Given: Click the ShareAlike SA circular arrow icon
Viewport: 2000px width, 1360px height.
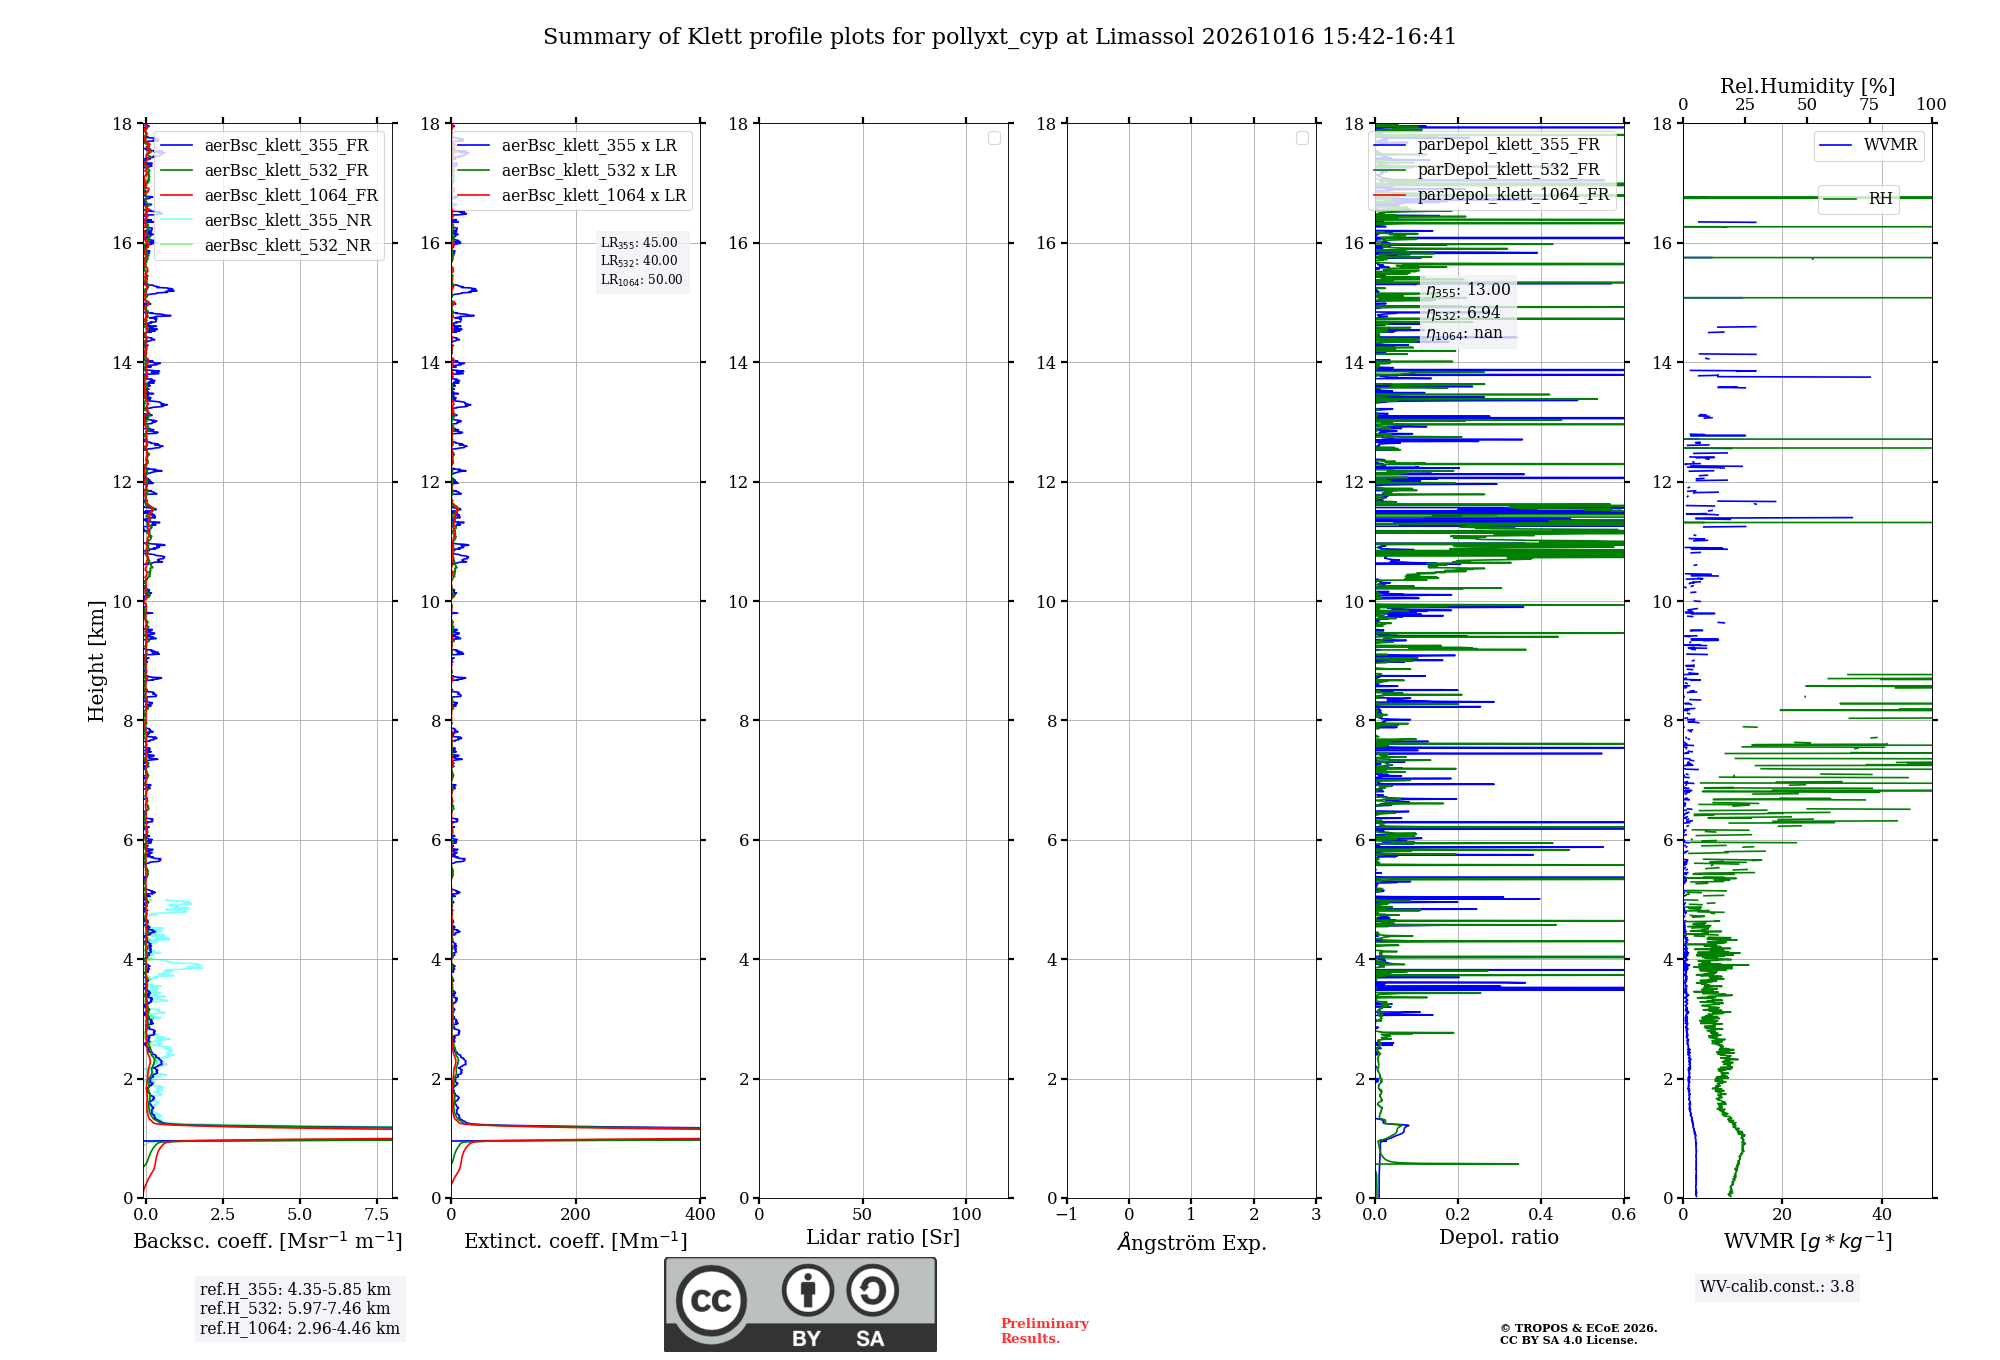Looking at the screenshot, I should tap(872, 1290).
